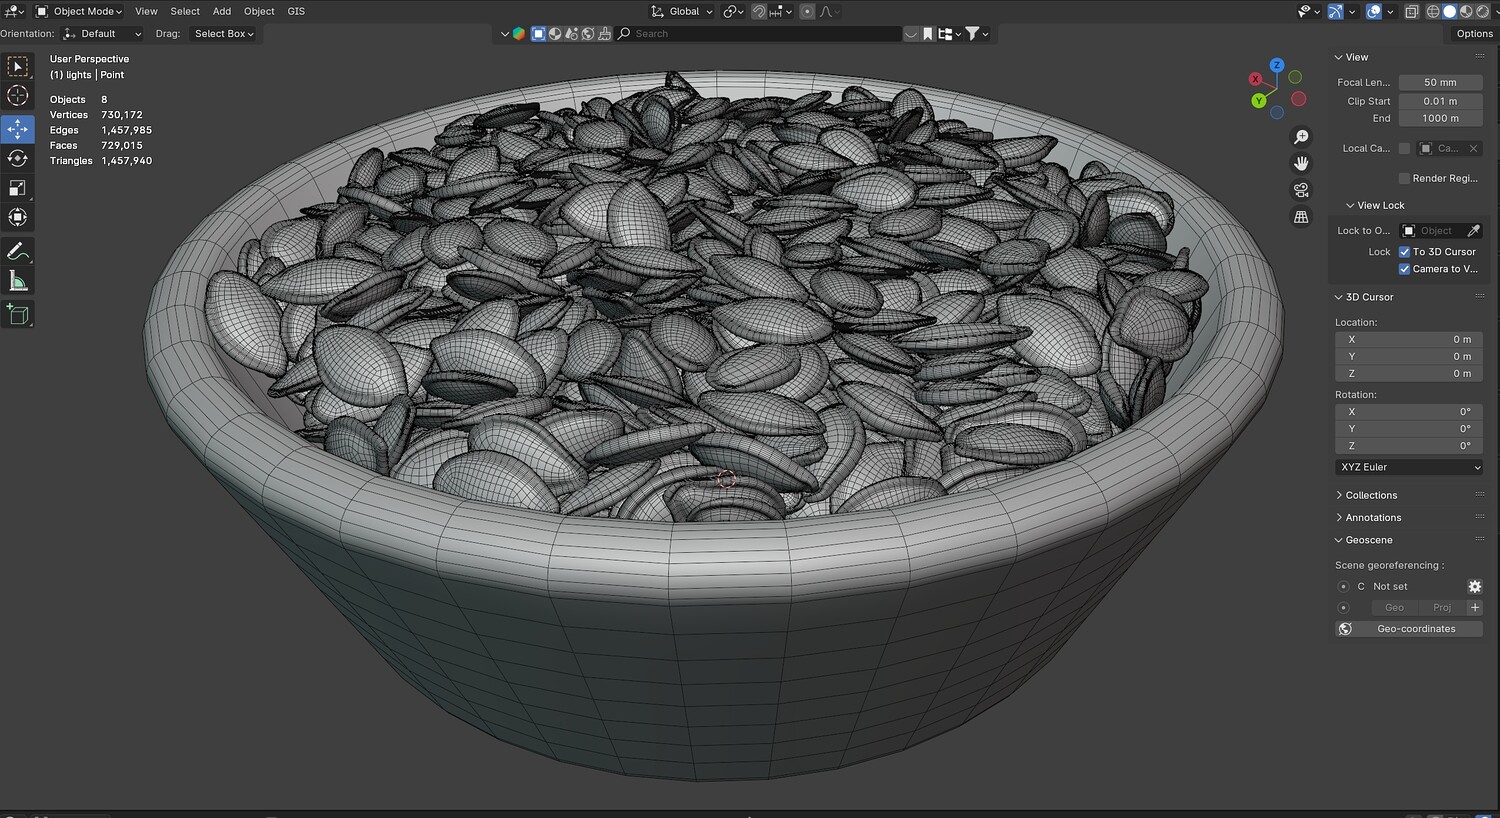Click the eyedropper beside Lock to Object
Screen dimensions: 1500x818
(x=1473, y=231)
